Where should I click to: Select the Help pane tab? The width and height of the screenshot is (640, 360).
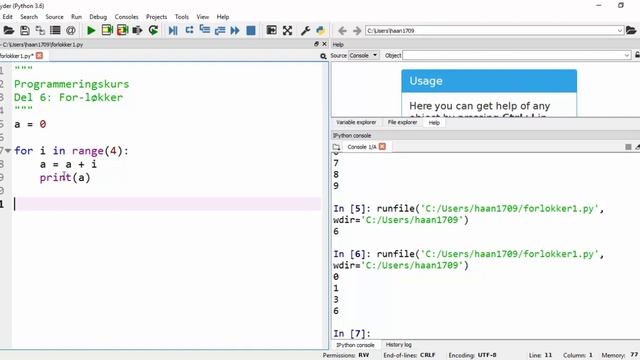[x=434, y=122]
